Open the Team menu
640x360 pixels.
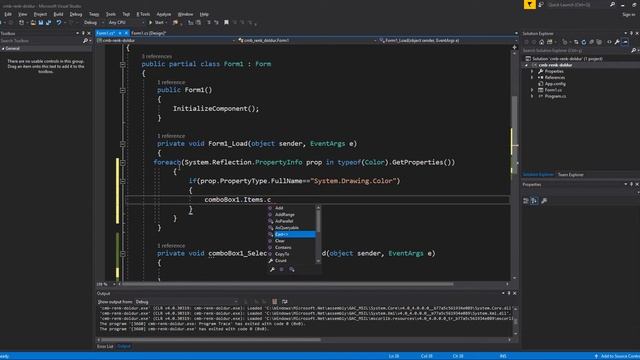[x=94, y=14]
